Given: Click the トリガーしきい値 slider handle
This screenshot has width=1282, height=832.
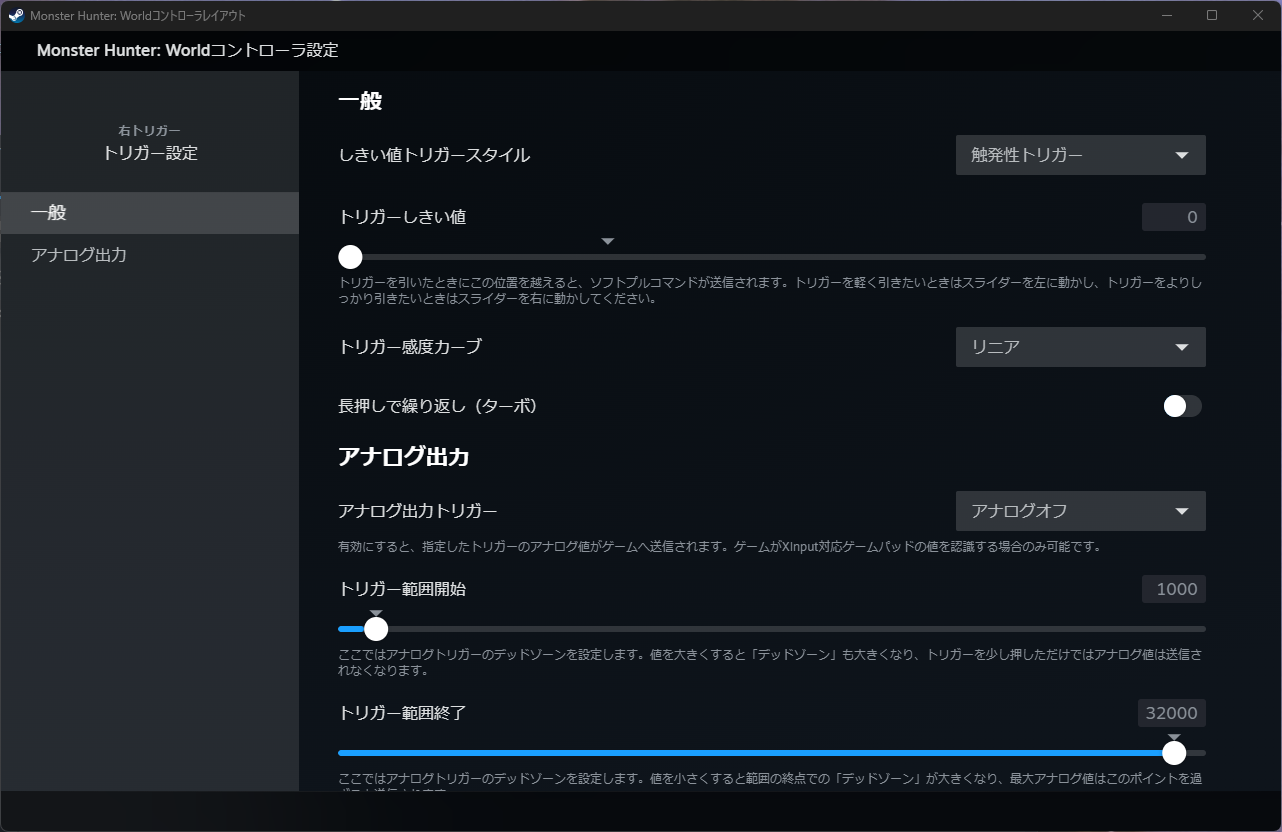Looking at the screenshot, I should pos(350,257).
